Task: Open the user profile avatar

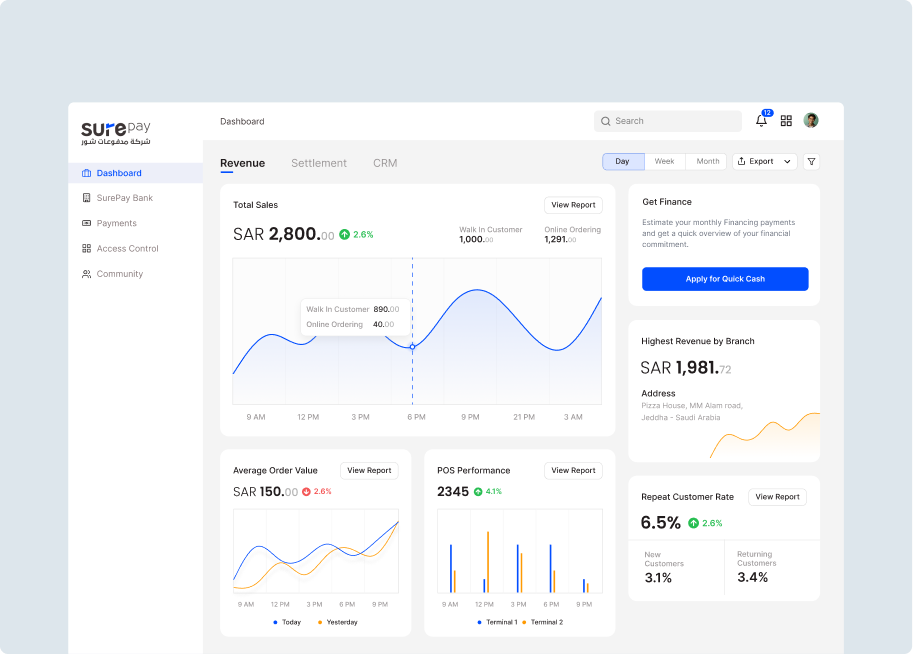Action: 811,121
